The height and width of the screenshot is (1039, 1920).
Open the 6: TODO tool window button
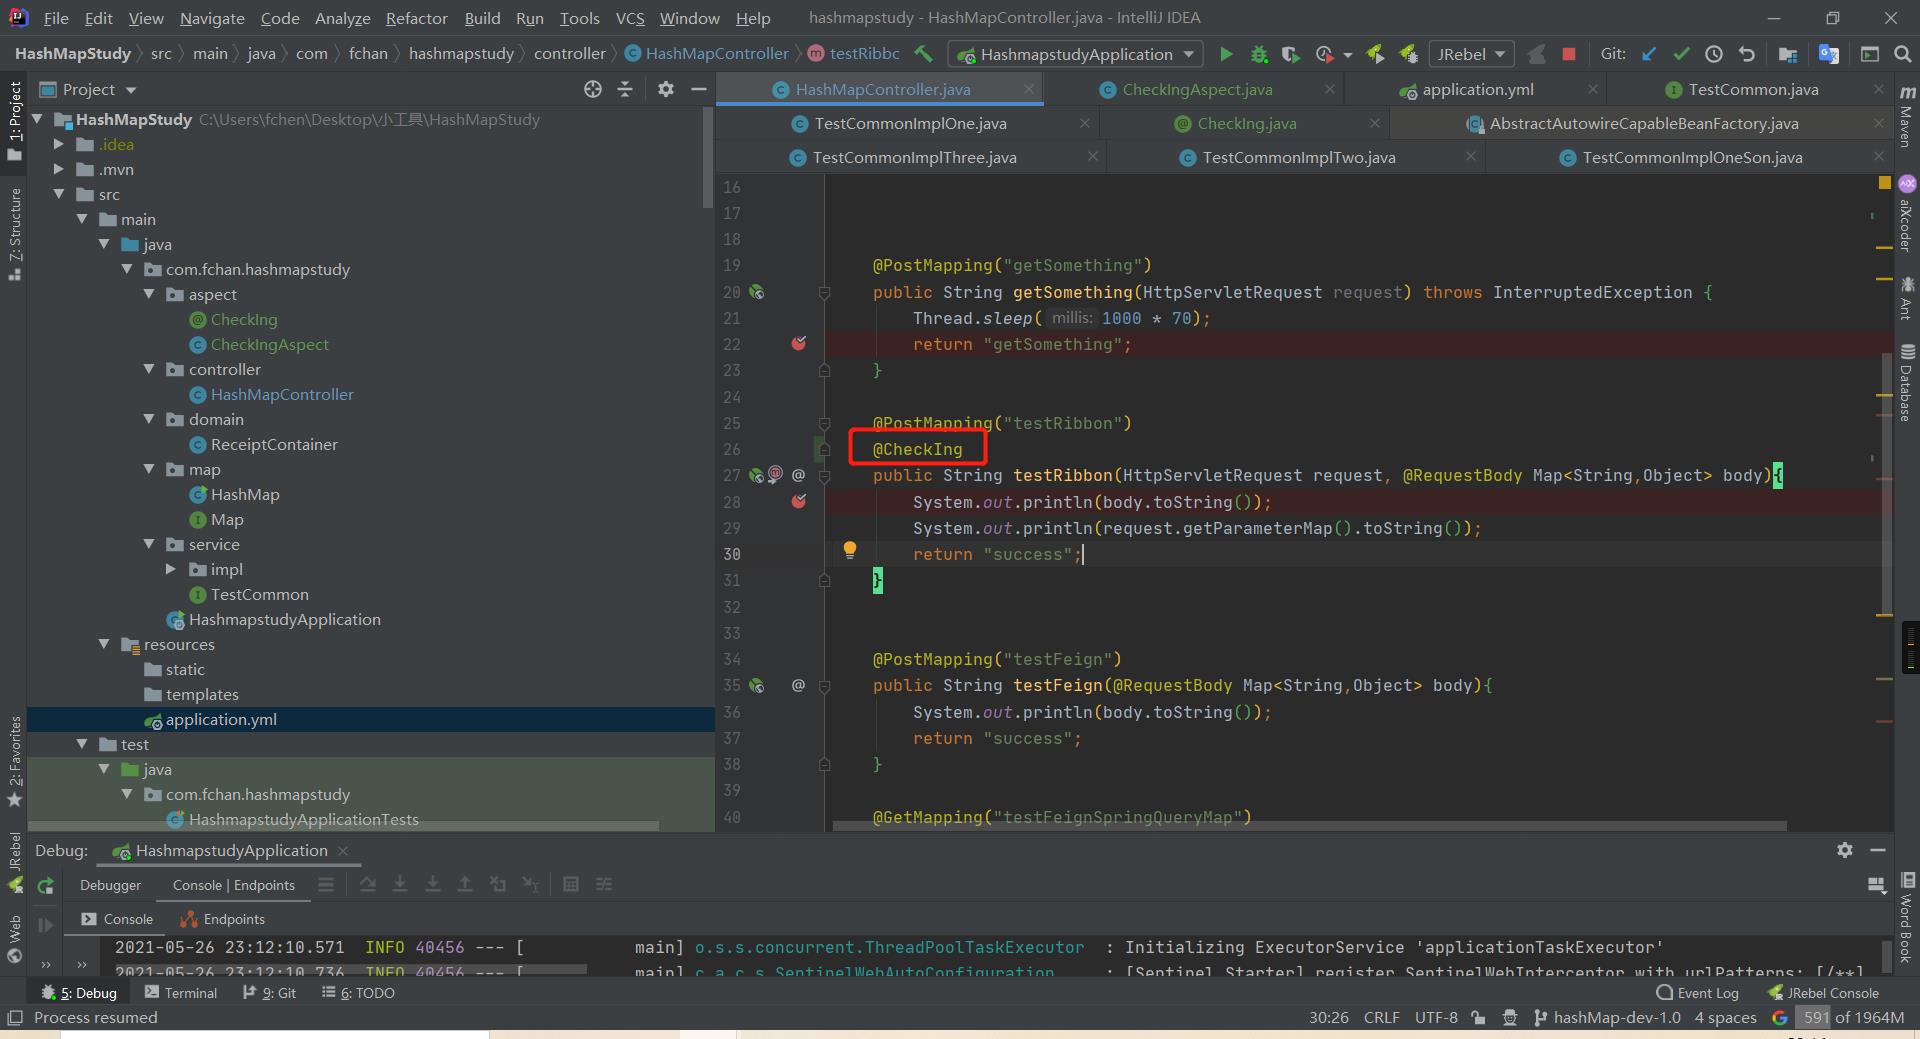click(359, 993)
